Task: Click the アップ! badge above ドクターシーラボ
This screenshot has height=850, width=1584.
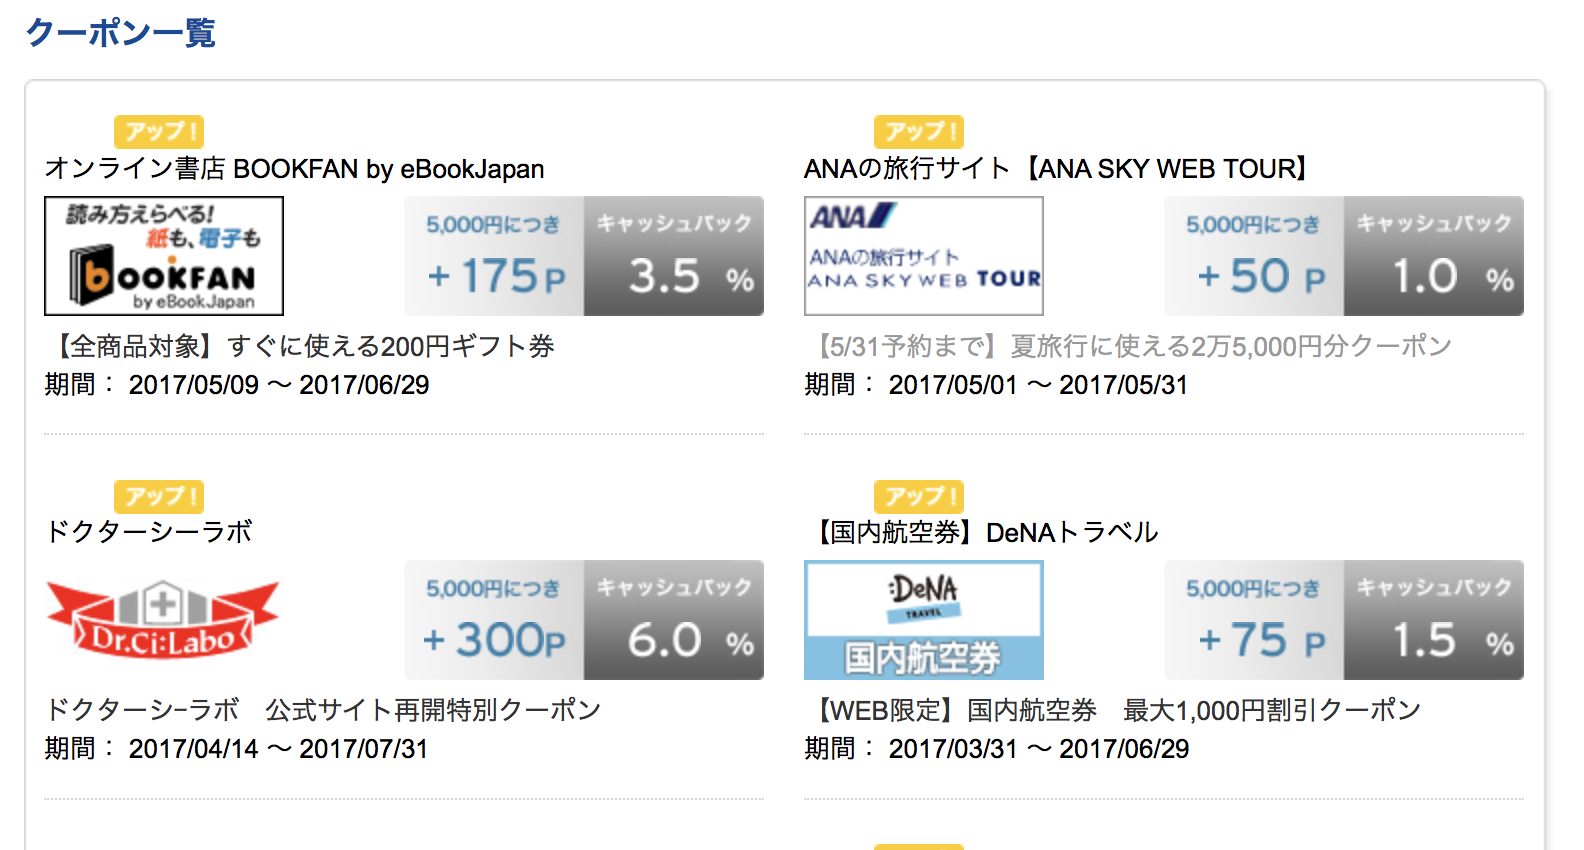Action: click(x=159, y=496)
